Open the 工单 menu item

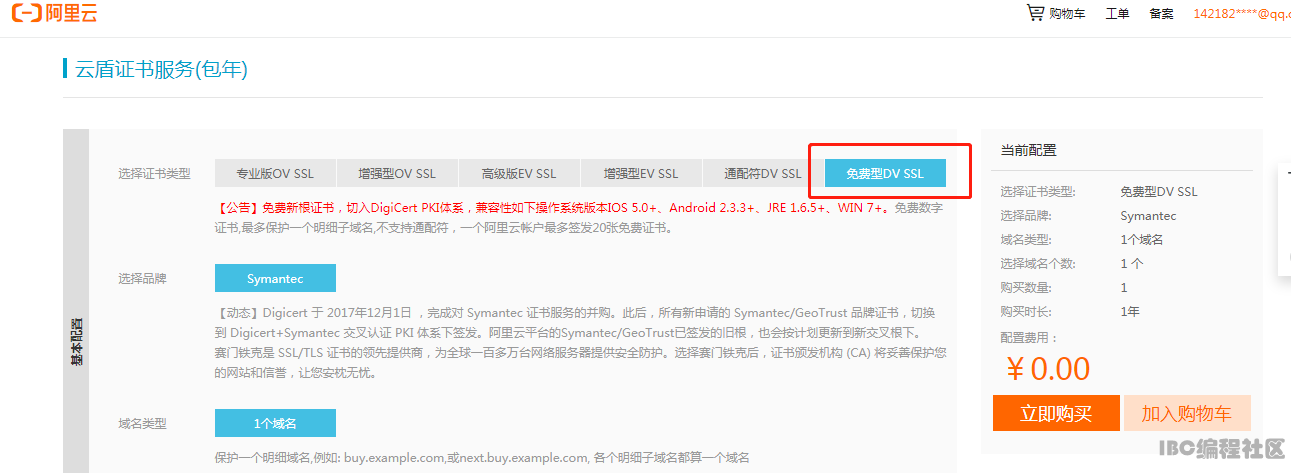tap(1117, 13)
